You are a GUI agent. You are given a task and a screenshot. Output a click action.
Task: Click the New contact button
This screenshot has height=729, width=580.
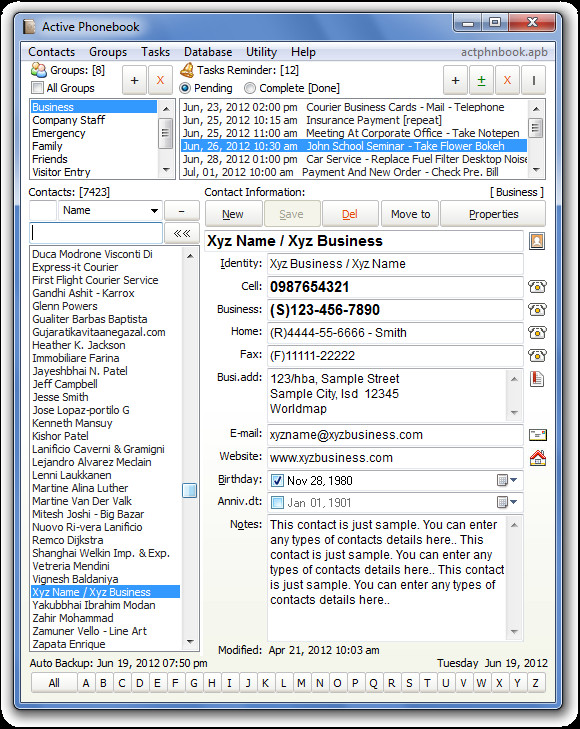[x=233, y=214]
